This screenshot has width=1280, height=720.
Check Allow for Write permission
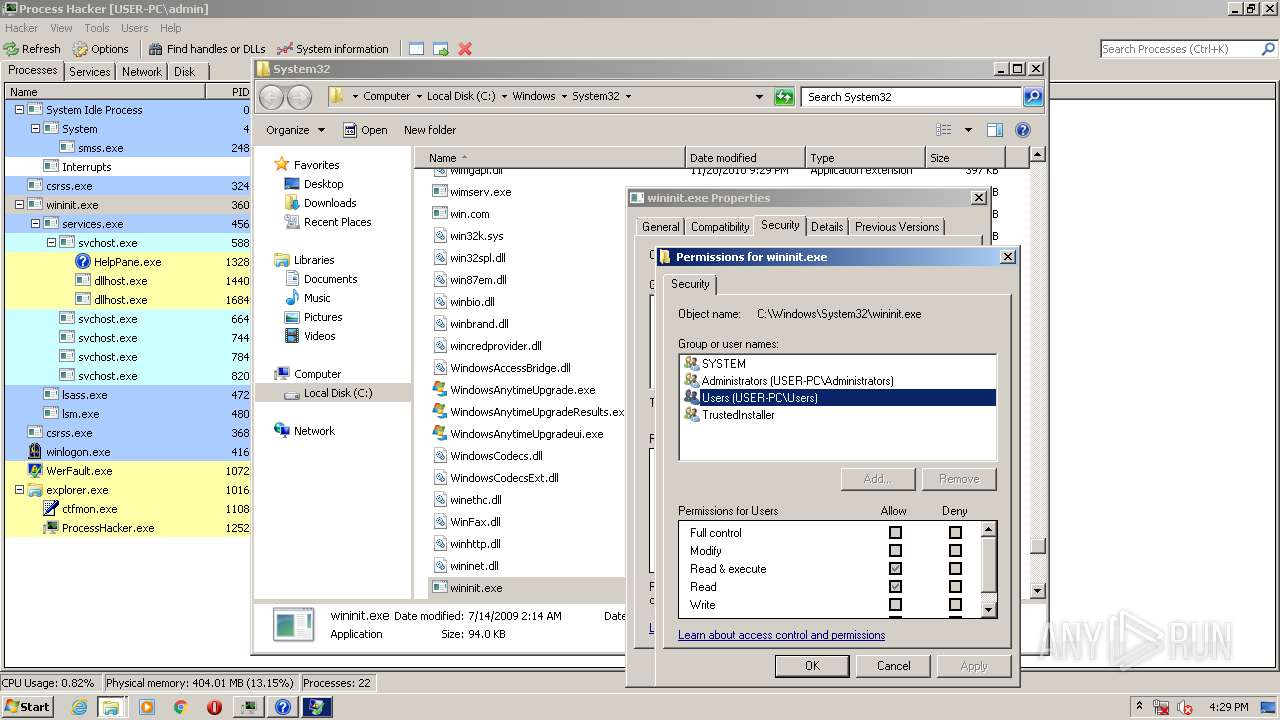(895, 605)
